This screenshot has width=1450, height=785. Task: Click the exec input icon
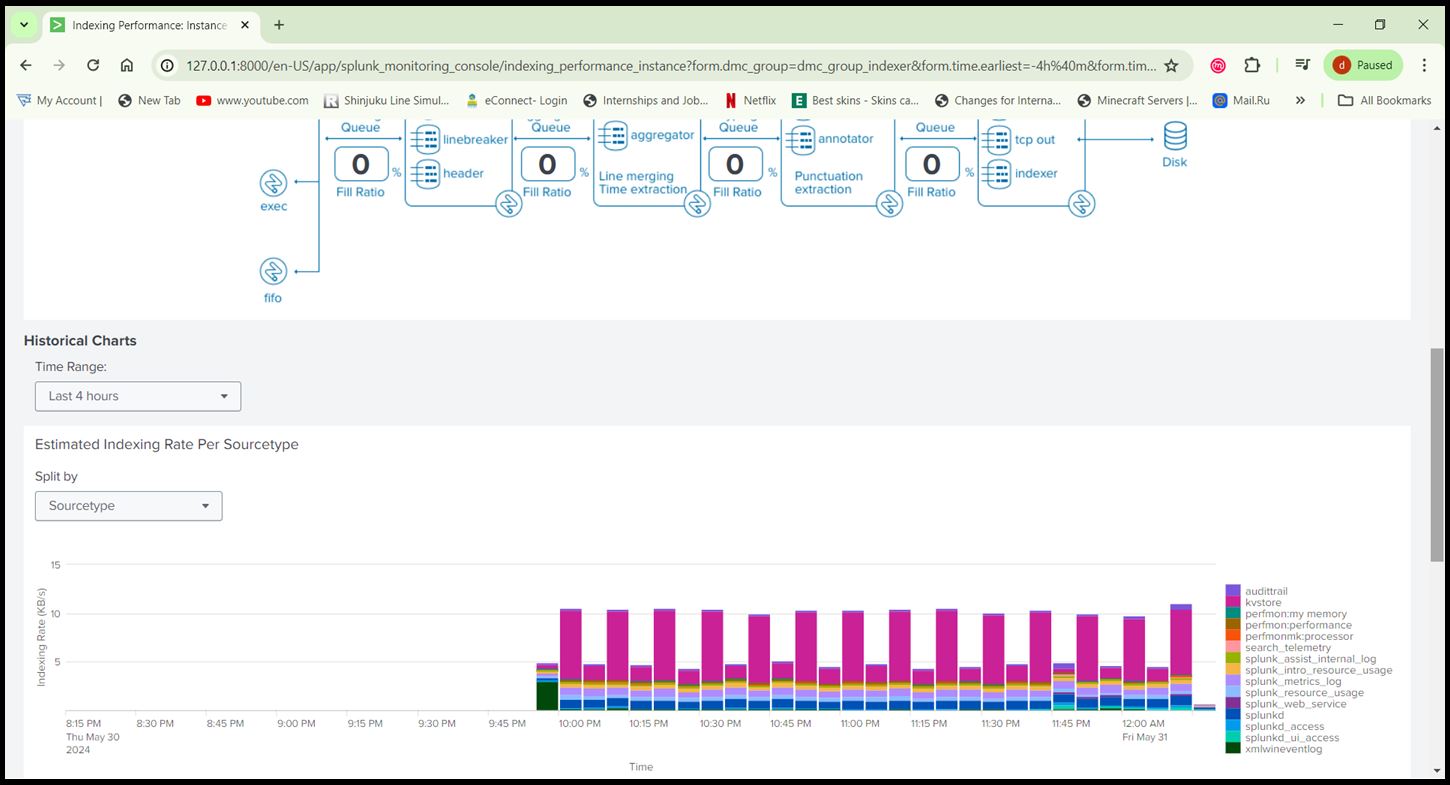point(273,183)
